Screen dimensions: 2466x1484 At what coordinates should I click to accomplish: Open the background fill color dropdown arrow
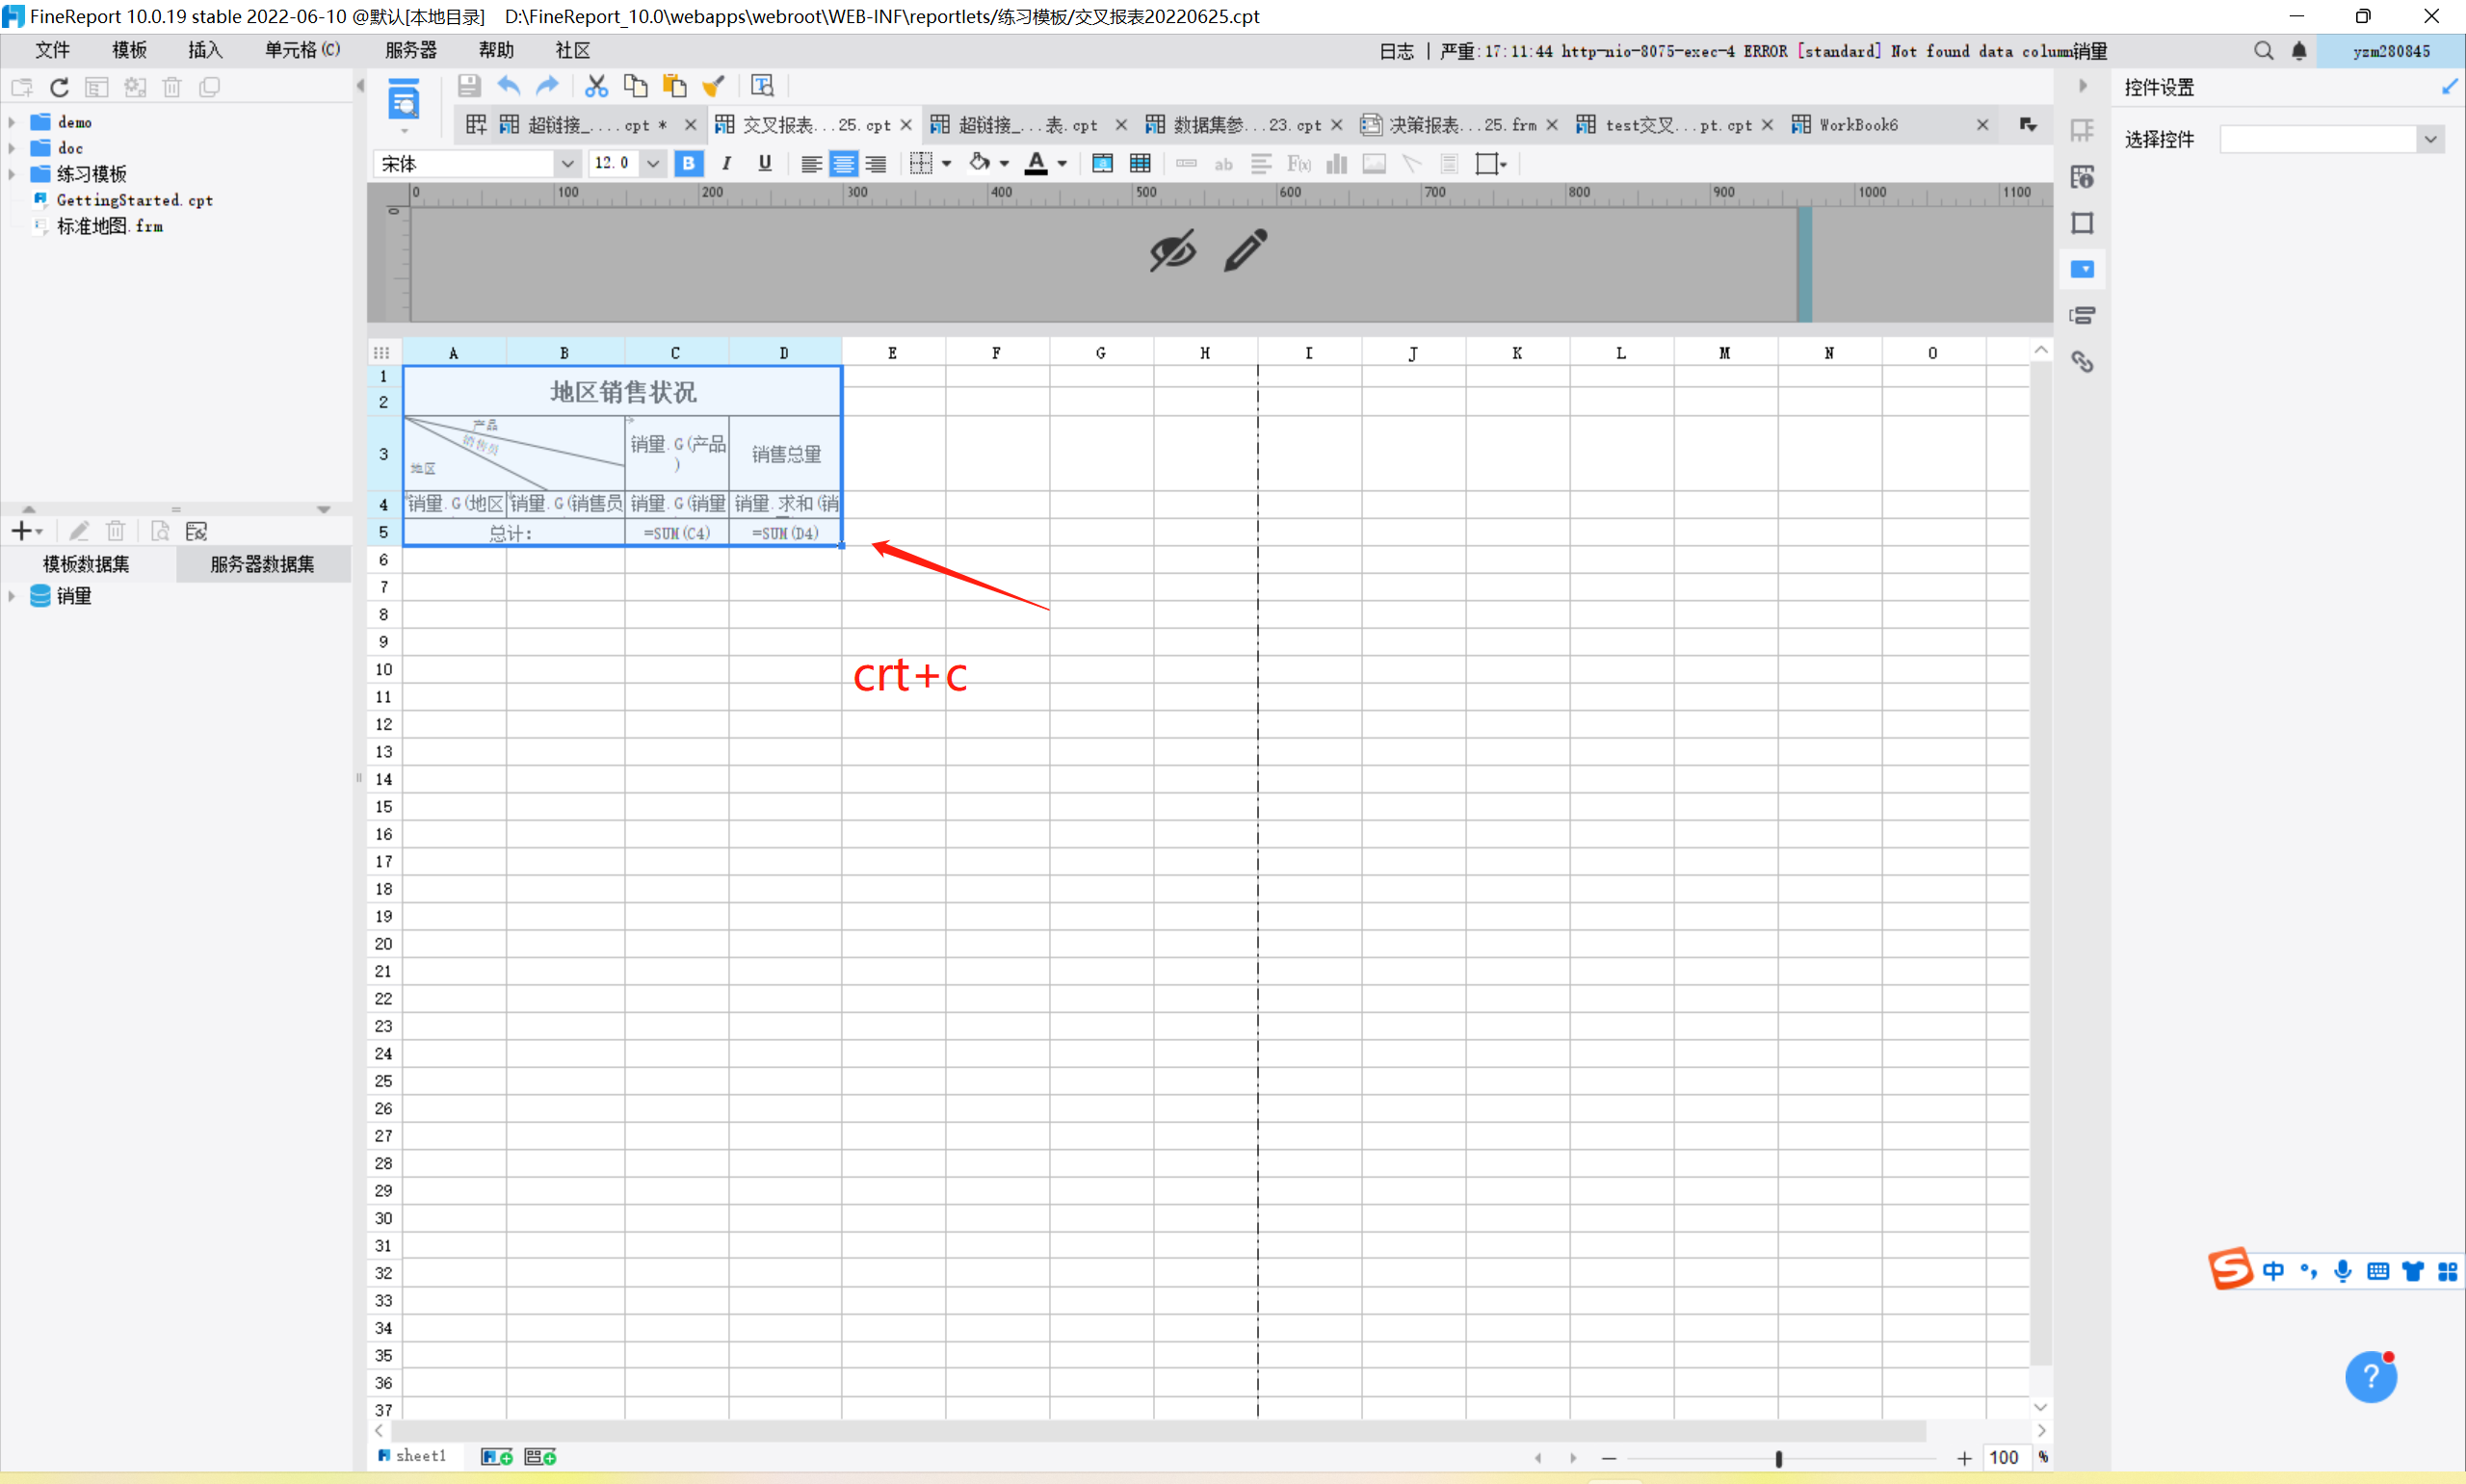[x=1003, y=164]
